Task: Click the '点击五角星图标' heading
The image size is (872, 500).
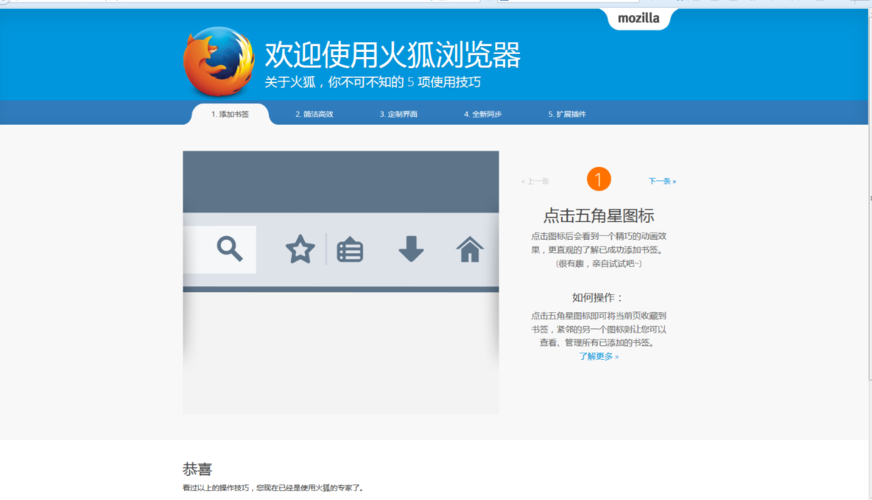Action: pyautogui.click(x=598, y=216)
